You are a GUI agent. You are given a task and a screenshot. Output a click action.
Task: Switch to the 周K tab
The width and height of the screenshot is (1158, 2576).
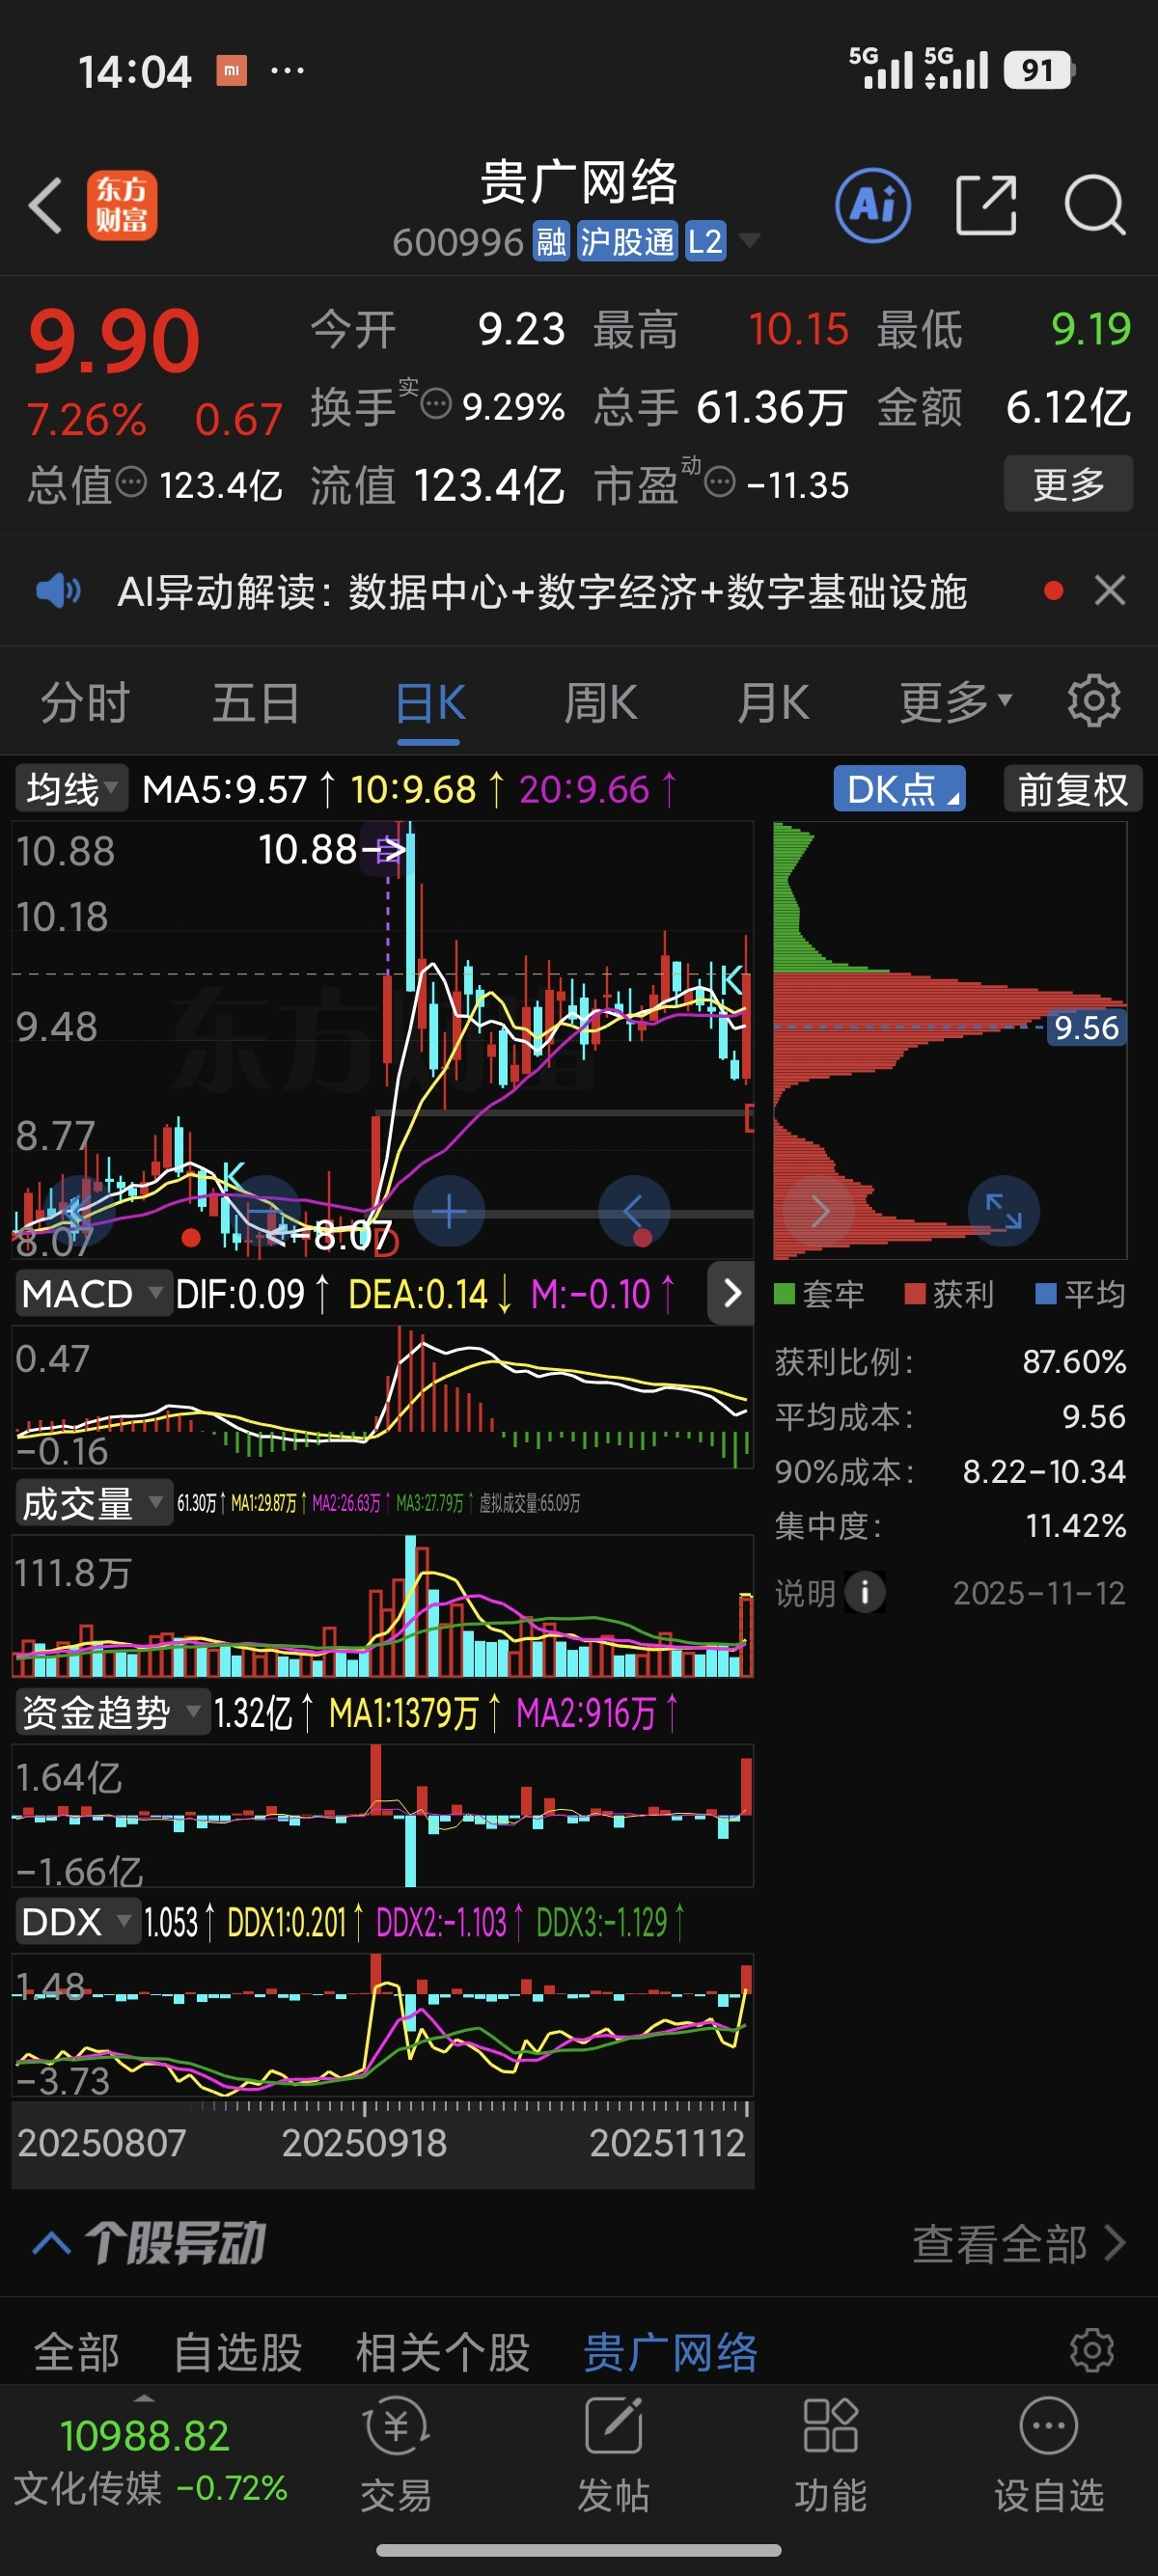600,702
